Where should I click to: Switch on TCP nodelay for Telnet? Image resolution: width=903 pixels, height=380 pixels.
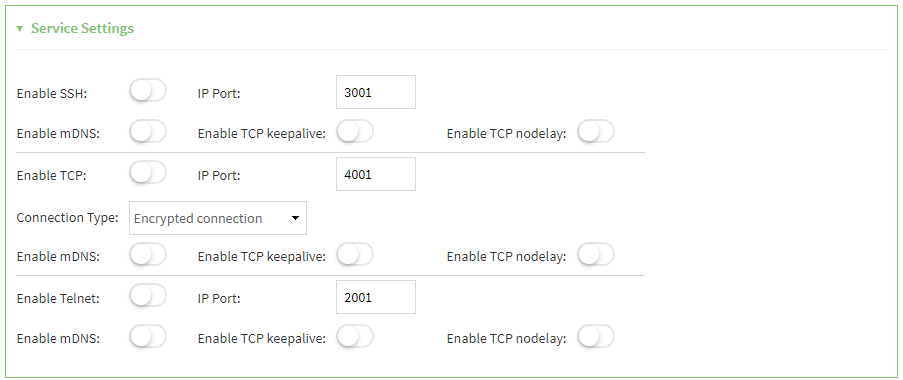tap(596, 337)
